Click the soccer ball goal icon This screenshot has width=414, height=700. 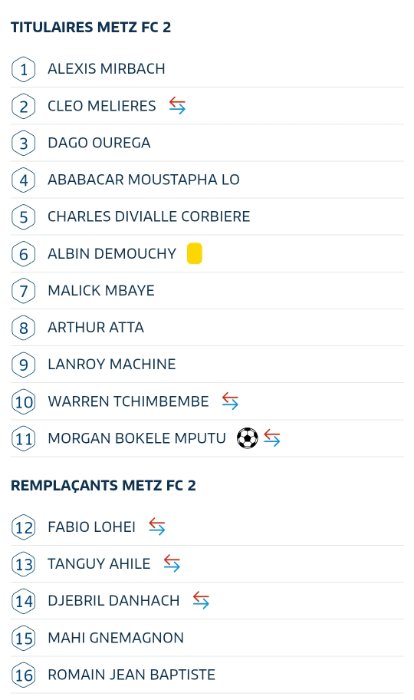[x=247, y=438]
